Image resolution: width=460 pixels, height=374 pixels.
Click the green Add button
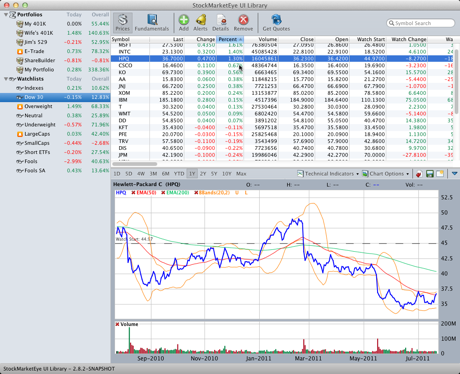pyautogui.click(x=184, y=23)
